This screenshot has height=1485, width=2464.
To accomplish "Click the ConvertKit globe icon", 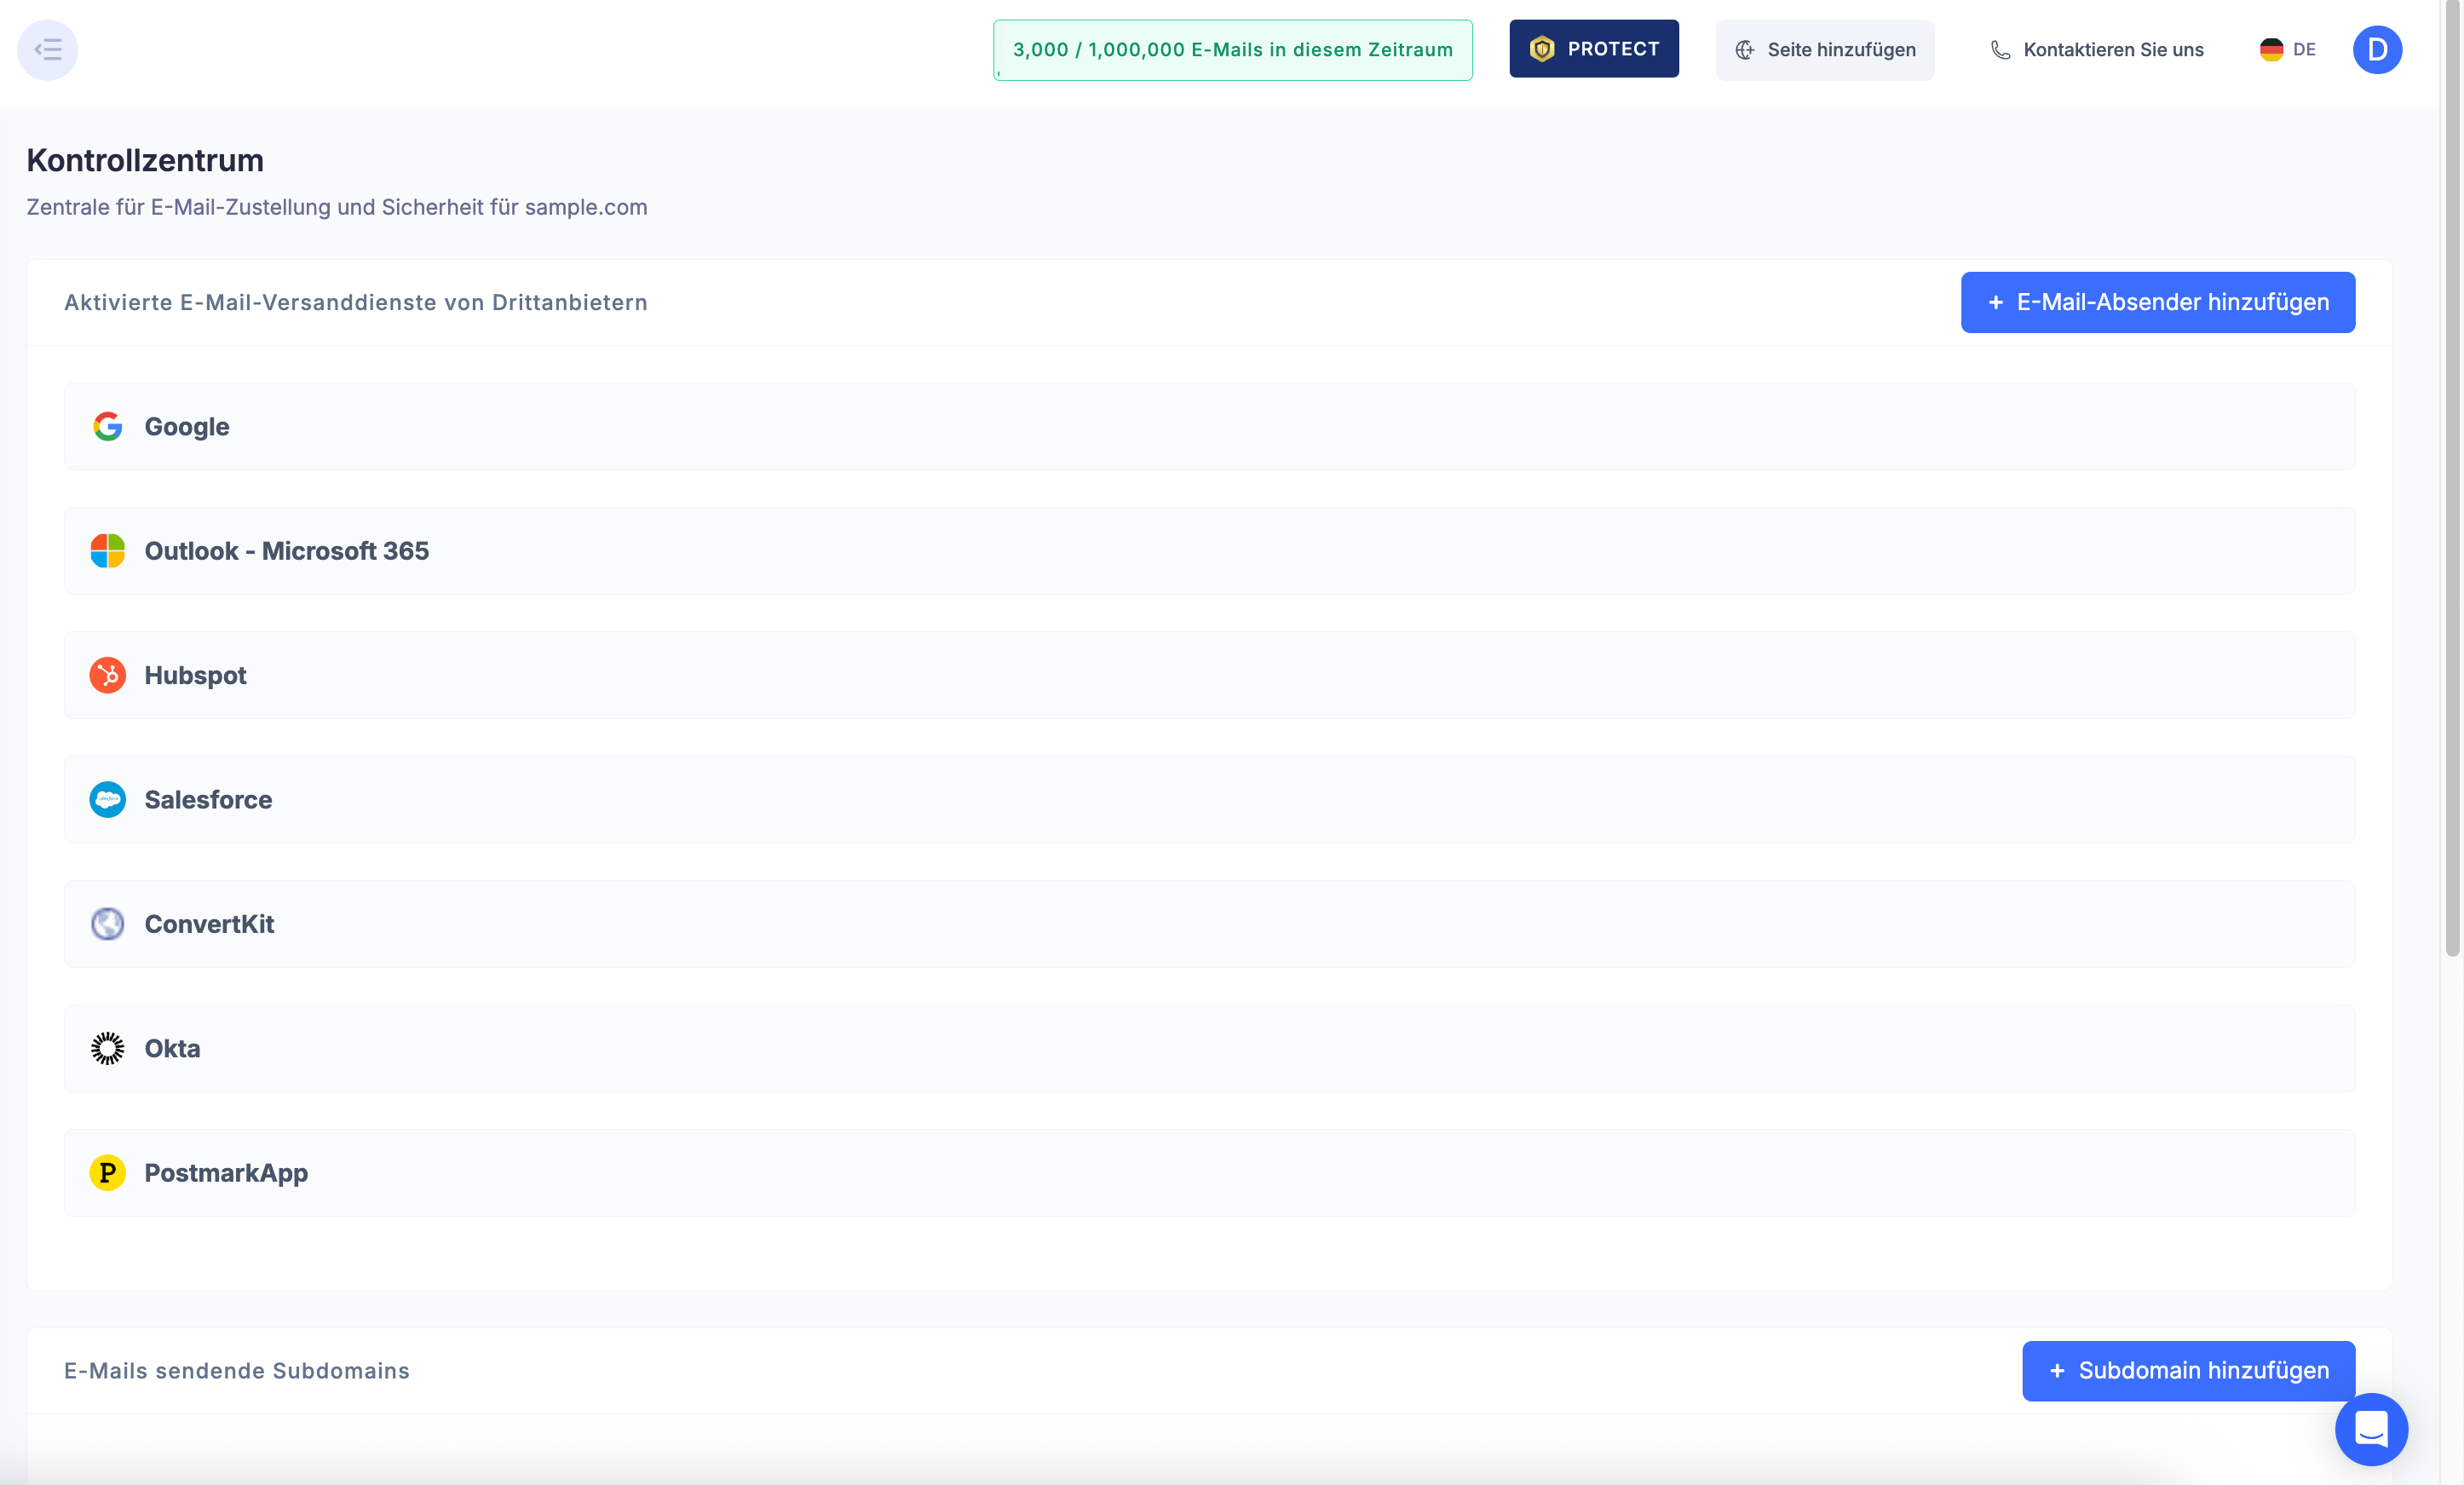I will 108,924.
